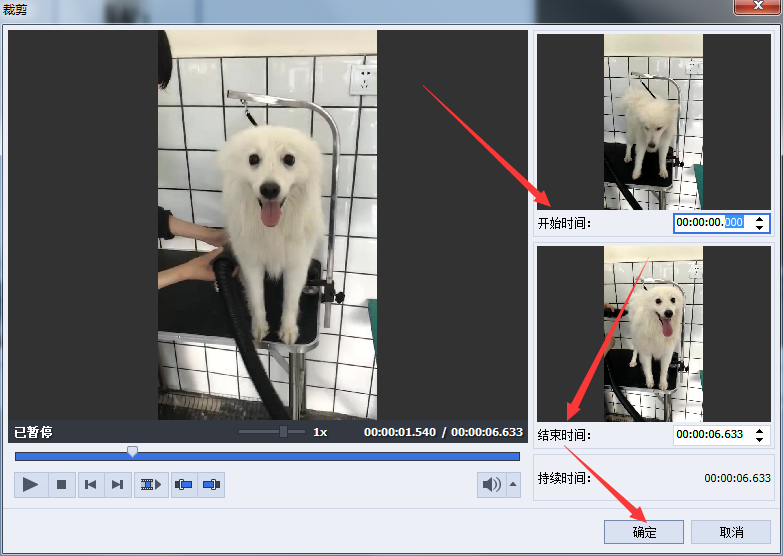Click the start time input field
Viewport: 783px width, 556px height.
click(x=710, y=223)
